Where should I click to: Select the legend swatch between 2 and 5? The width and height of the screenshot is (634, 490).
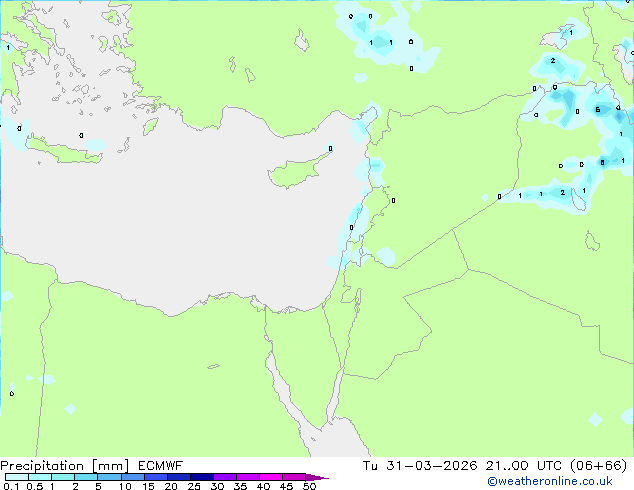click(x=86, y=477)
